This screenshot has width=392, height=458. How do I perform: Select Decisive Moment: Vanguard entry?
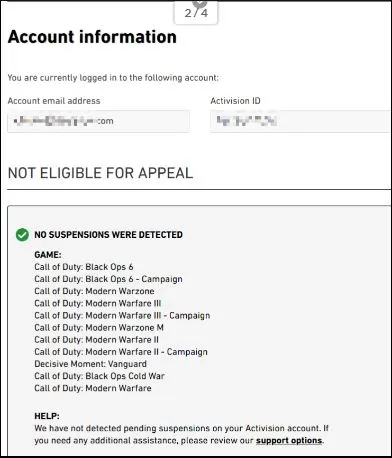coord(90,364)
